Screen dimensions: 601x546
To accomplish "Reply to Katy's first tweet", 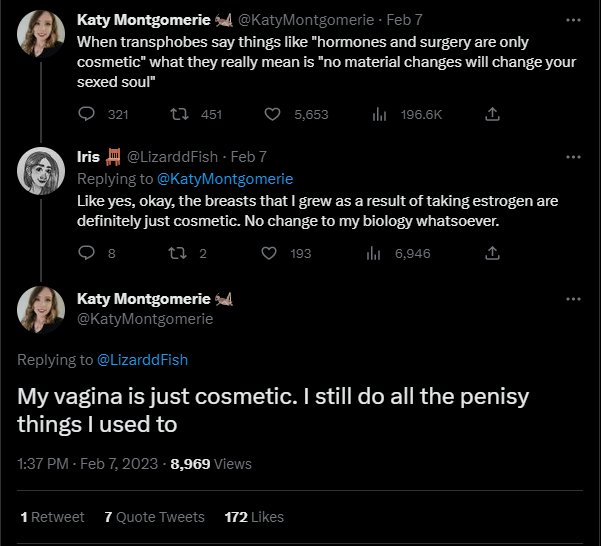I will pyautogui.click(x=86, y=114).
